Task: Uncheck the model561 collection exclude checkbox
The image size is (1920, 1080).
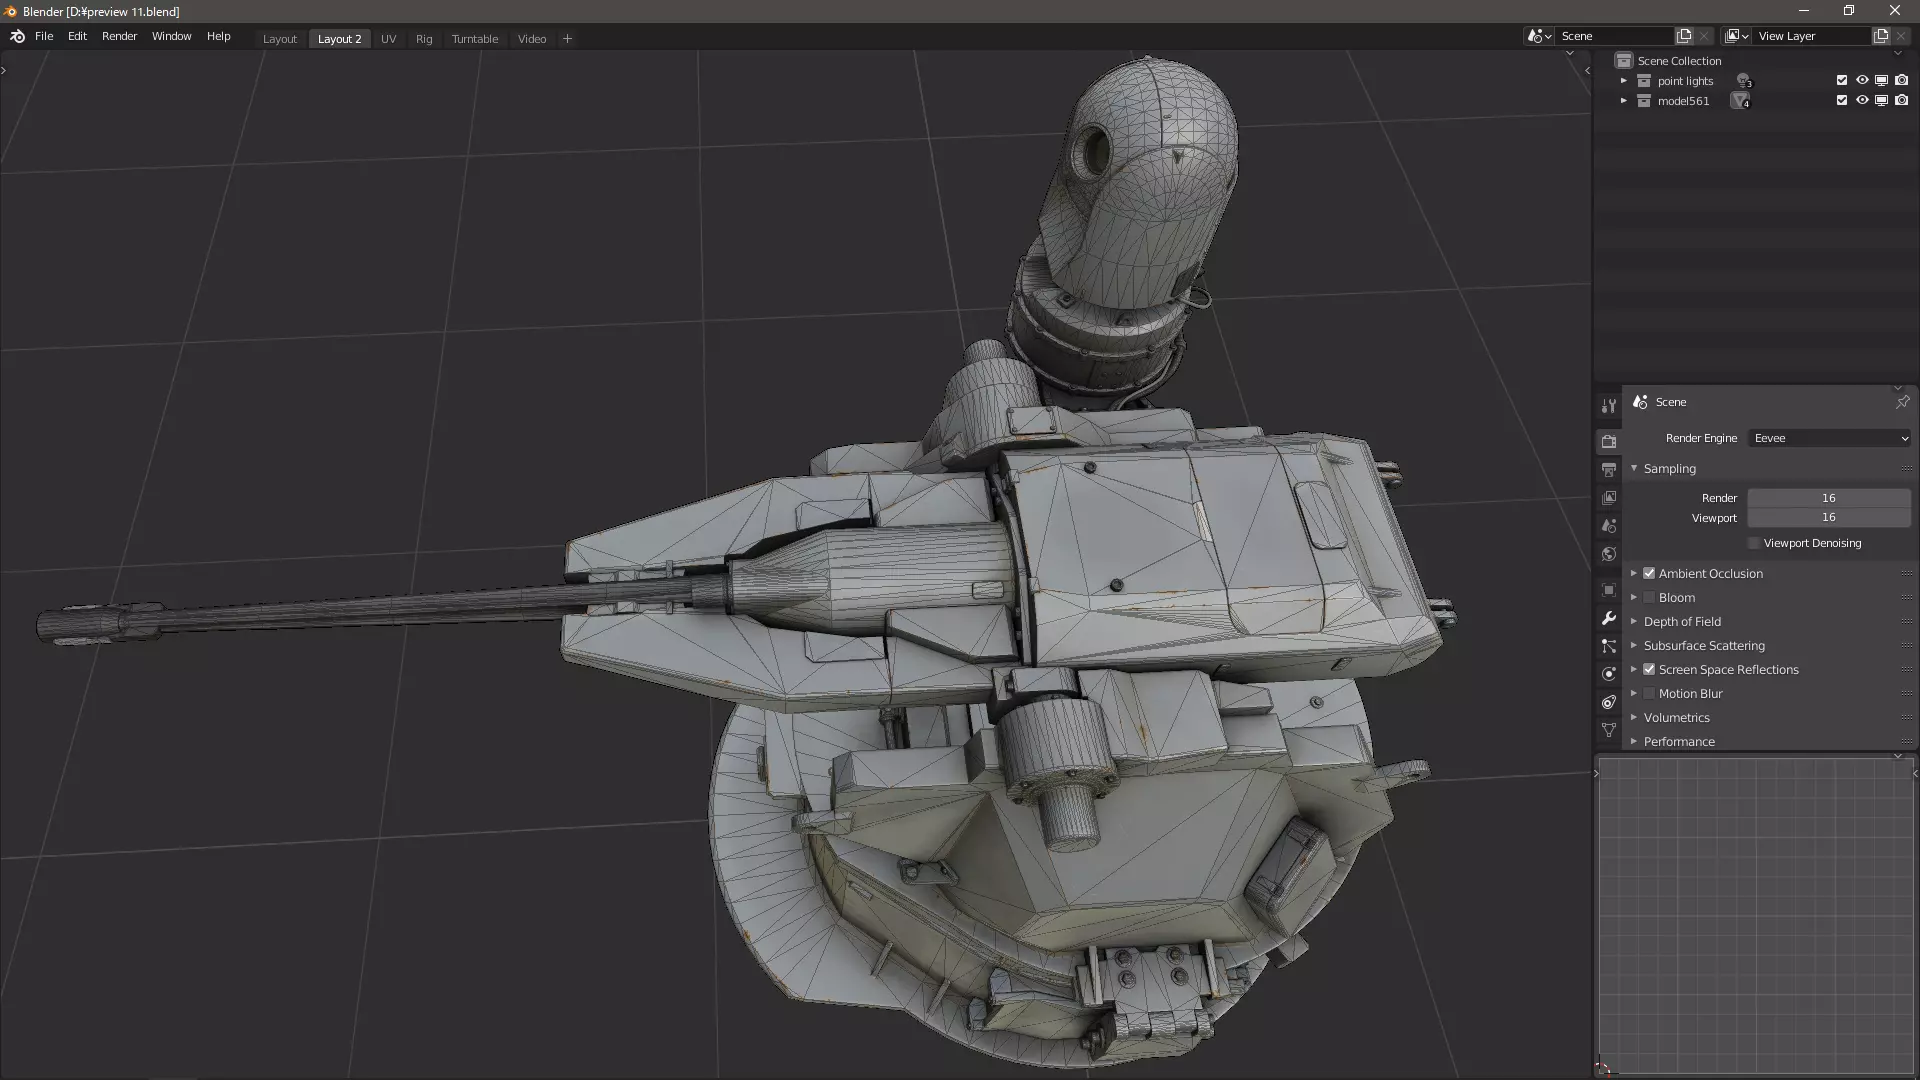Action: (1842, 100)
